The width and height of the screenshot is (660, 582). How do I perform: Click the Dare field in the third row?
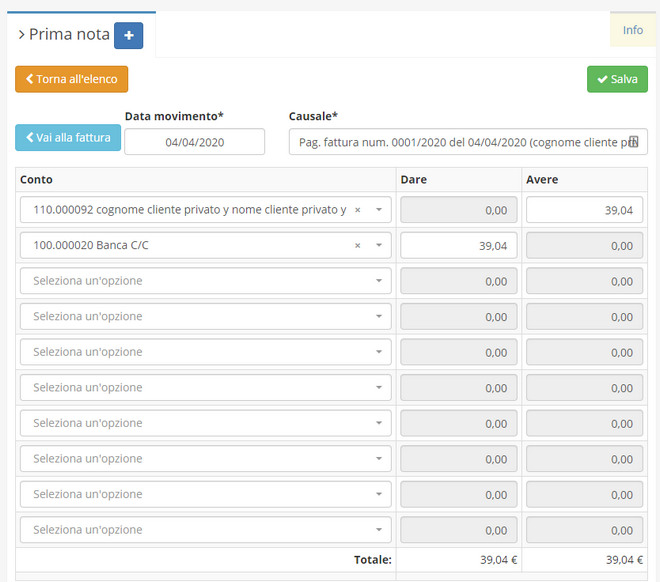pyautogui.click(x=459, y=281)
